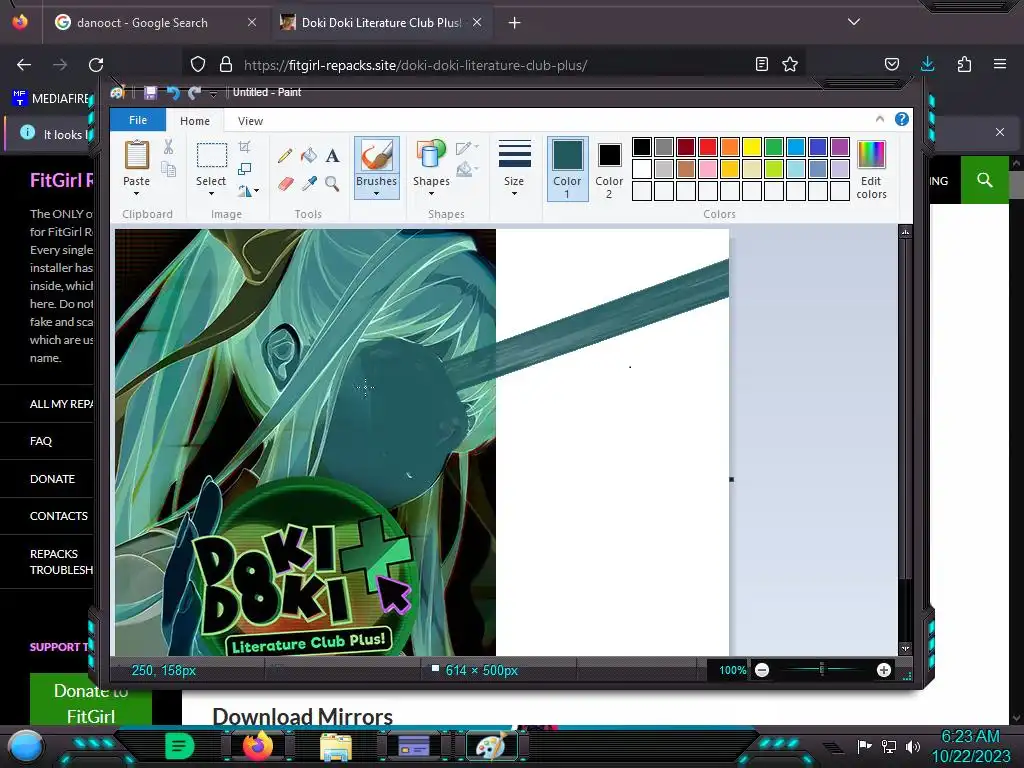Open Firefox extensions puzzle icon

coord(964,64)
